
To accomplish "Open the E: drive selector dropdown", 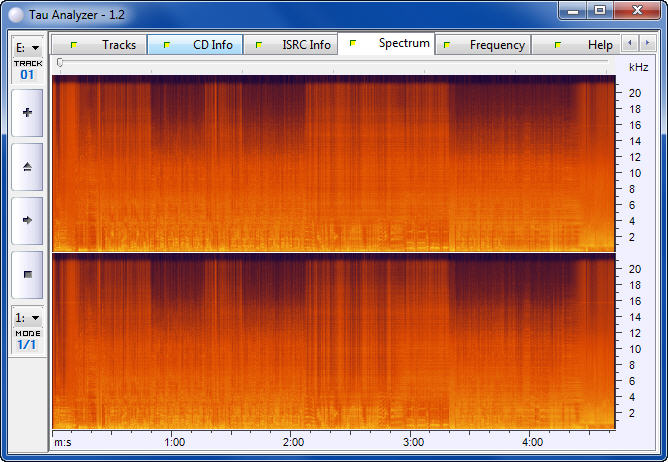I will pyautogui.click(x=27, y=47).
